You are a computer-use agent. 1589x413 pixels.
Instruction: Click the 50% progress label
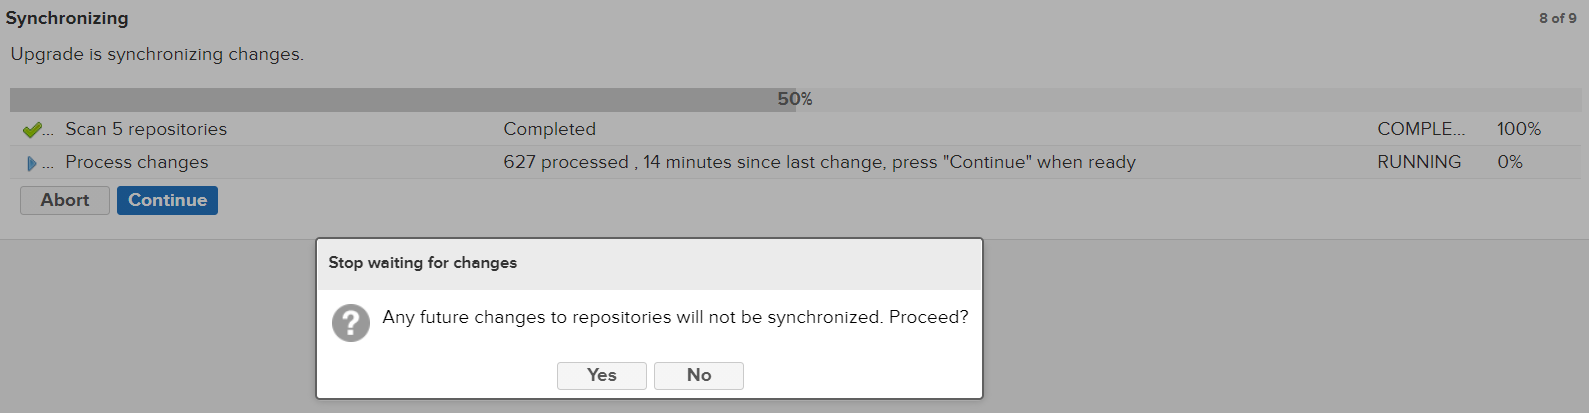click(795, 99)
